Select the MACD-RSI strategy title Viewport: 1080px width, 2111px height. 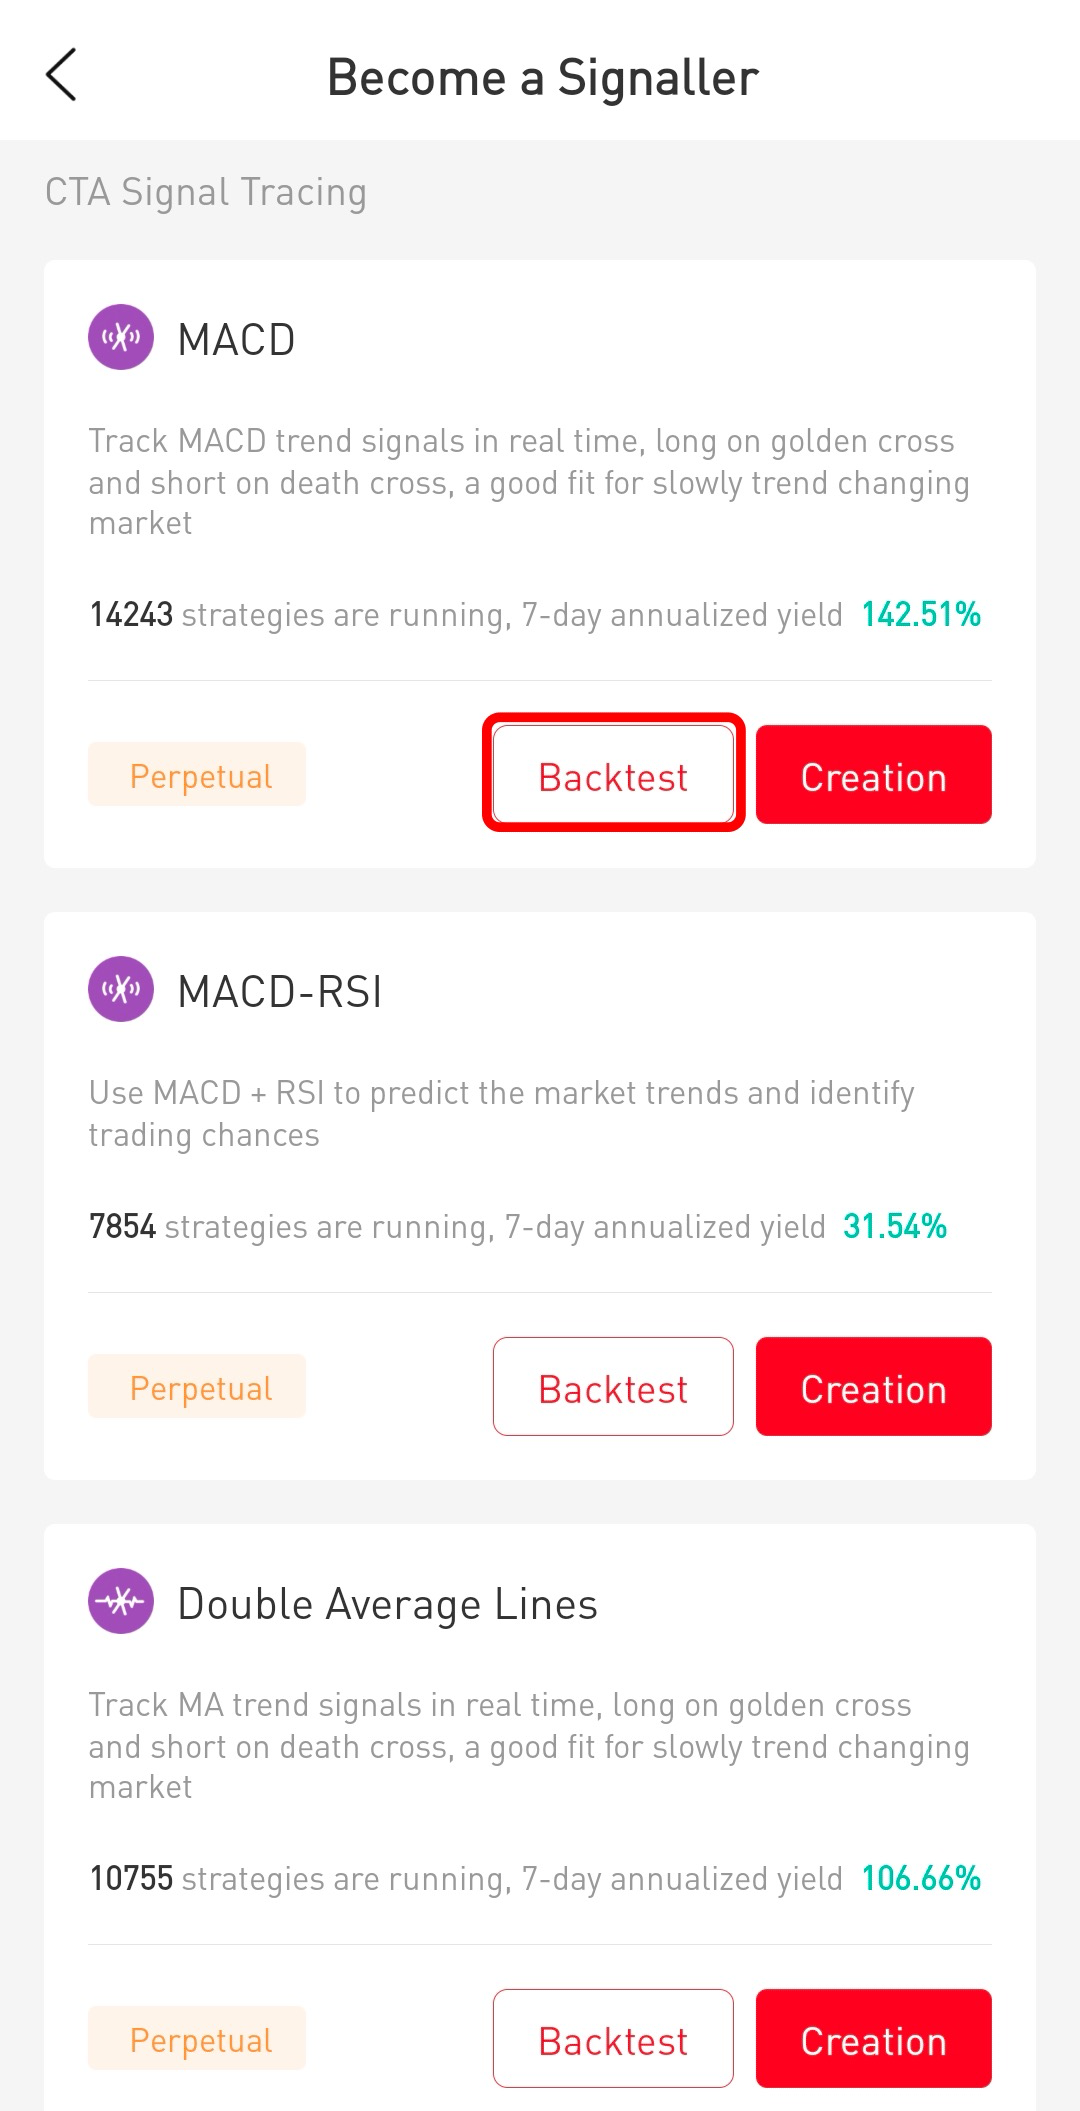(280, 992)
